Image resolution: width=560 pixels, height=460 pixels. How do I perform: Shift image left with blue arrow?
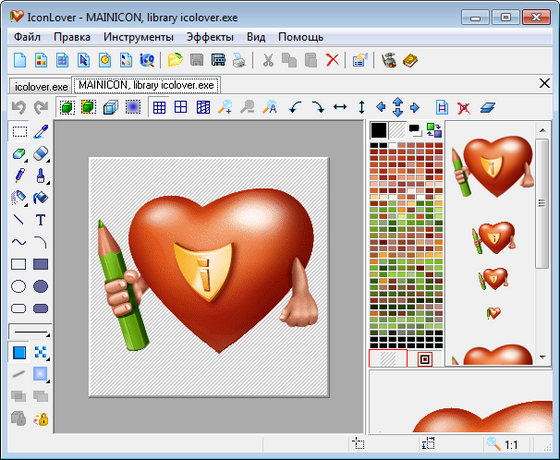point(381,107)
